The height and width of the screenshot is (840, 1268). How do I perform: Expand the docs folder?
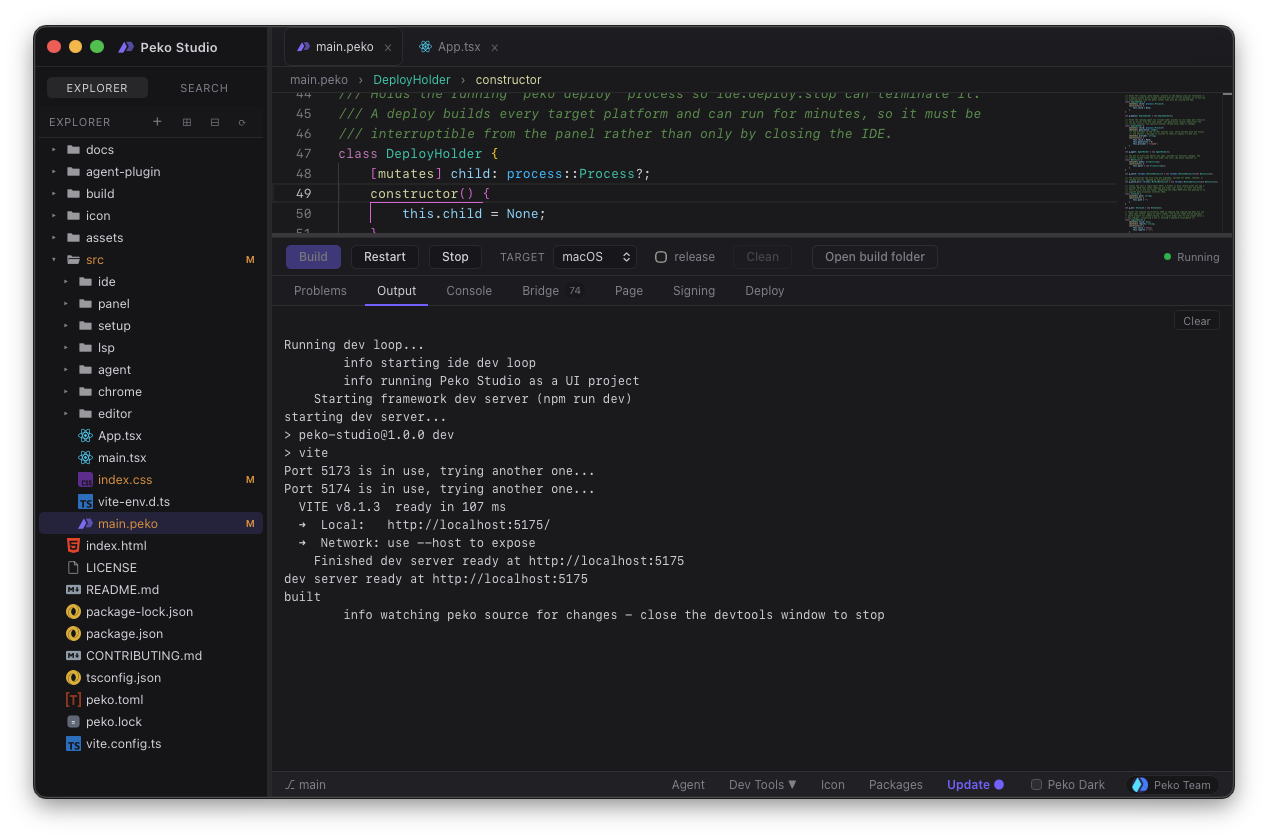point(54,150)
